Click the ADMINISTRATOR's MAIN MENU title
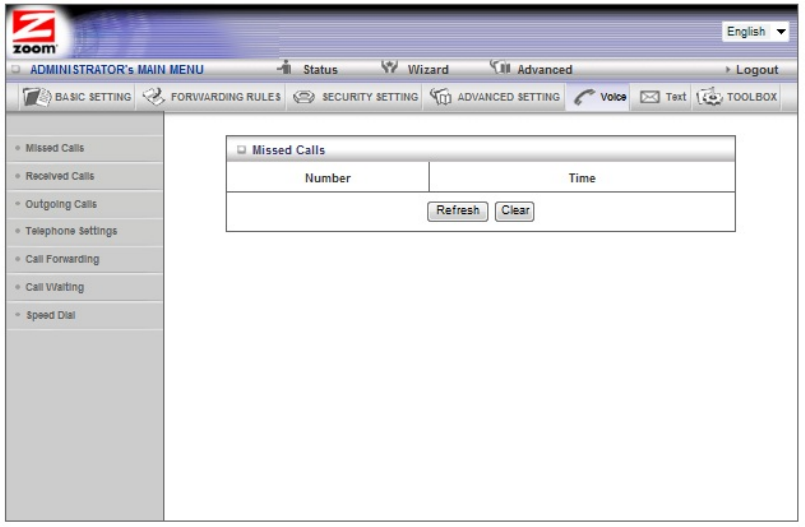Screen dimensions: 805x527 (x=117, y=69)
